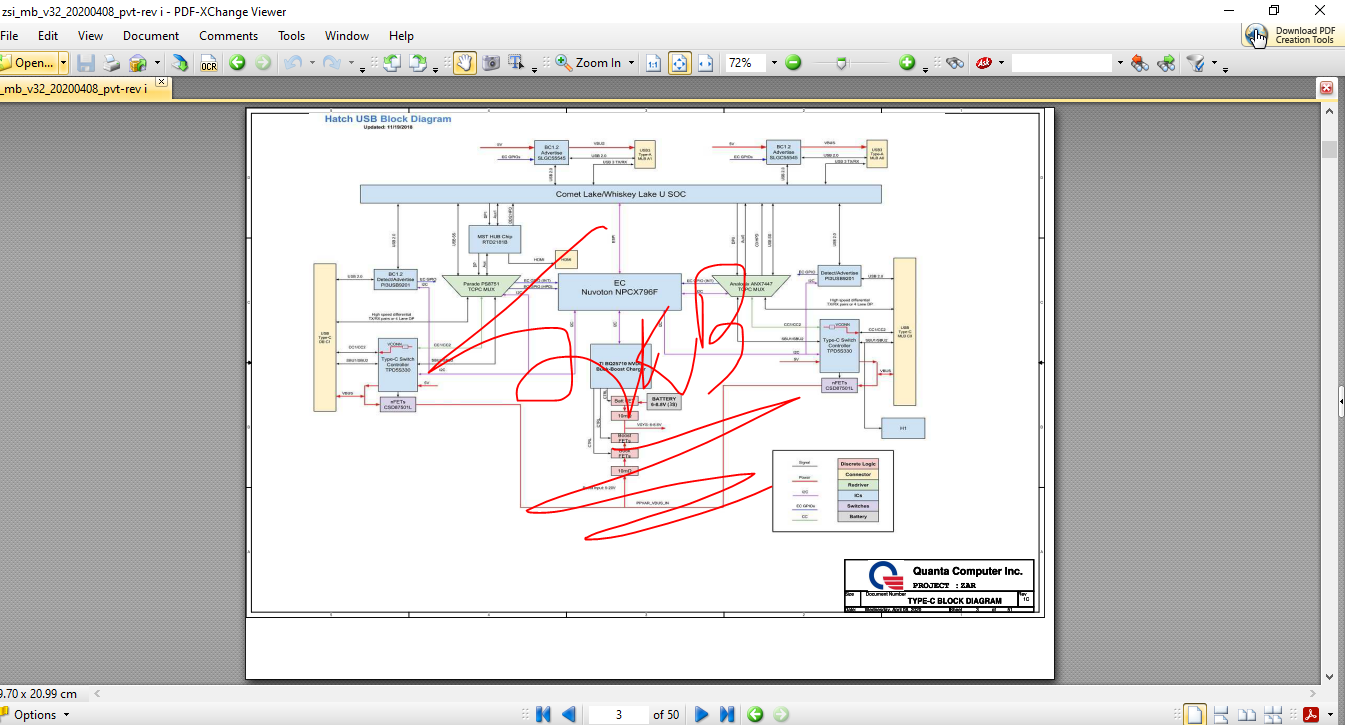
Task: Click Download PDF Creation Tools button
Action: coord(1291,36)
